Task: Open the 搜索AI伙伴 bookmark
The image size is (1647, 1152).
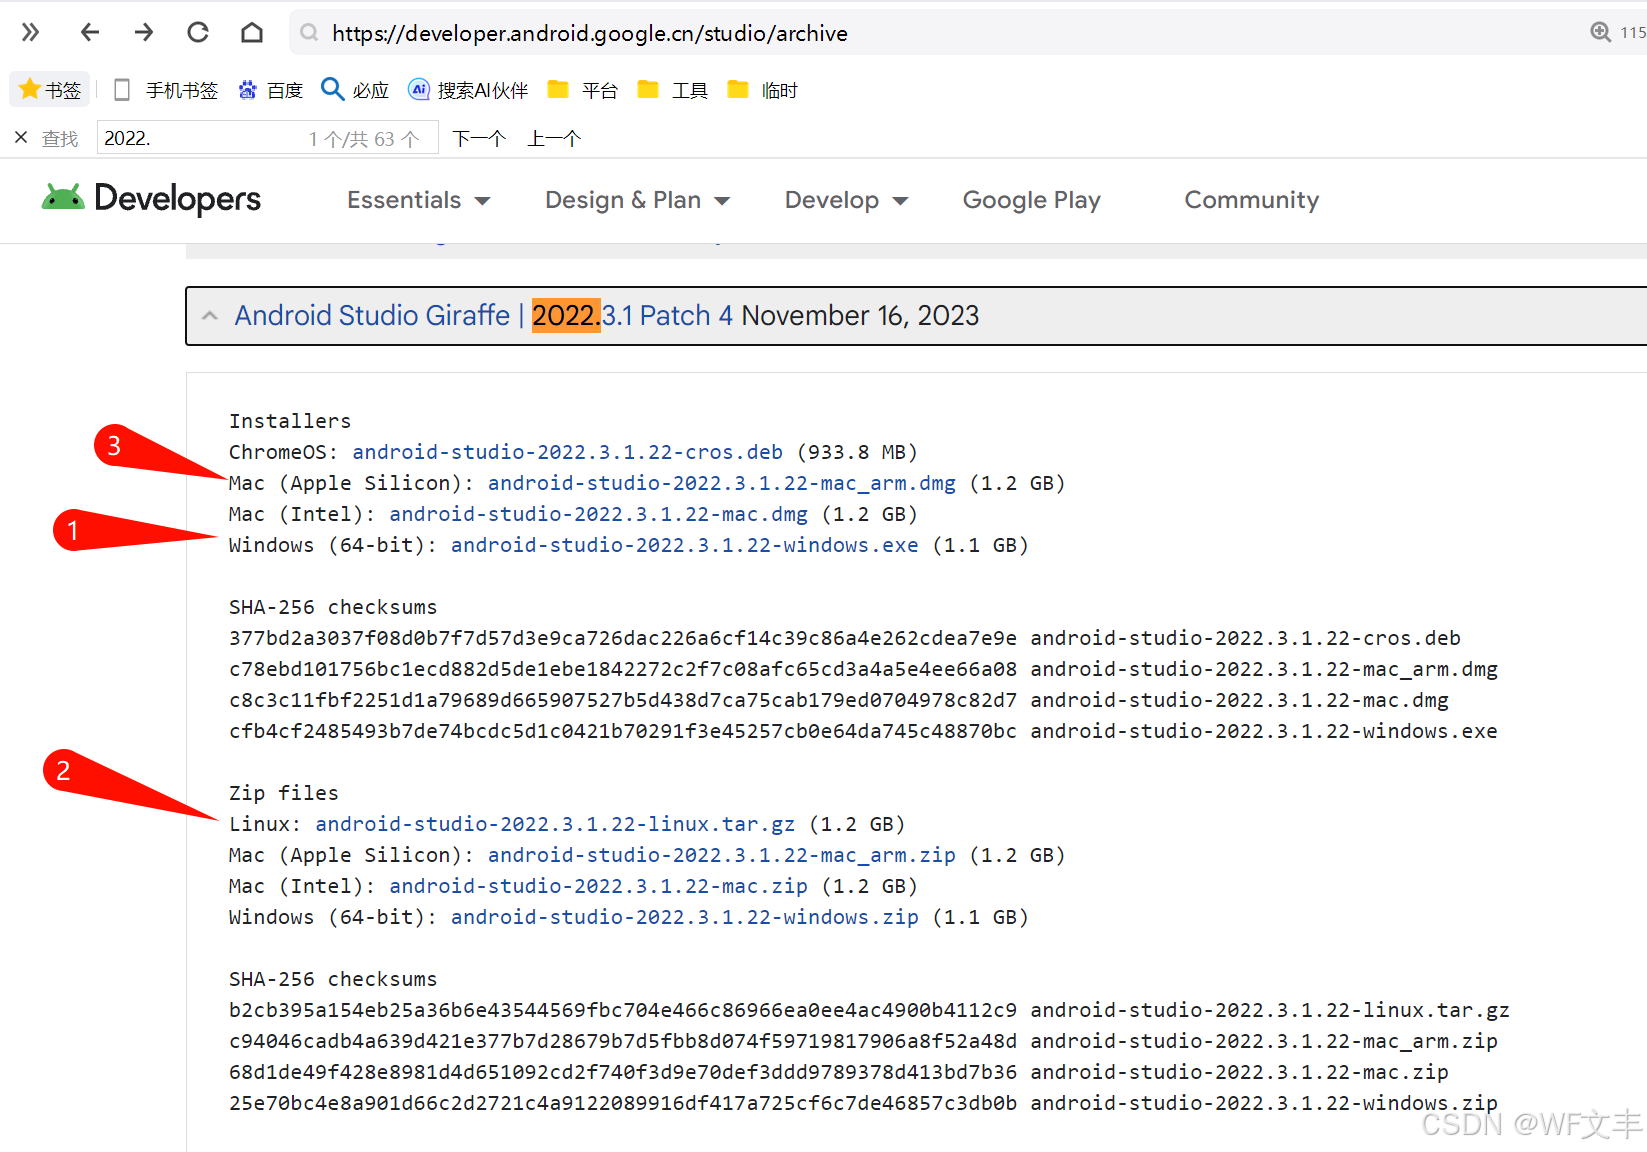Action: (x=468, y=91)
